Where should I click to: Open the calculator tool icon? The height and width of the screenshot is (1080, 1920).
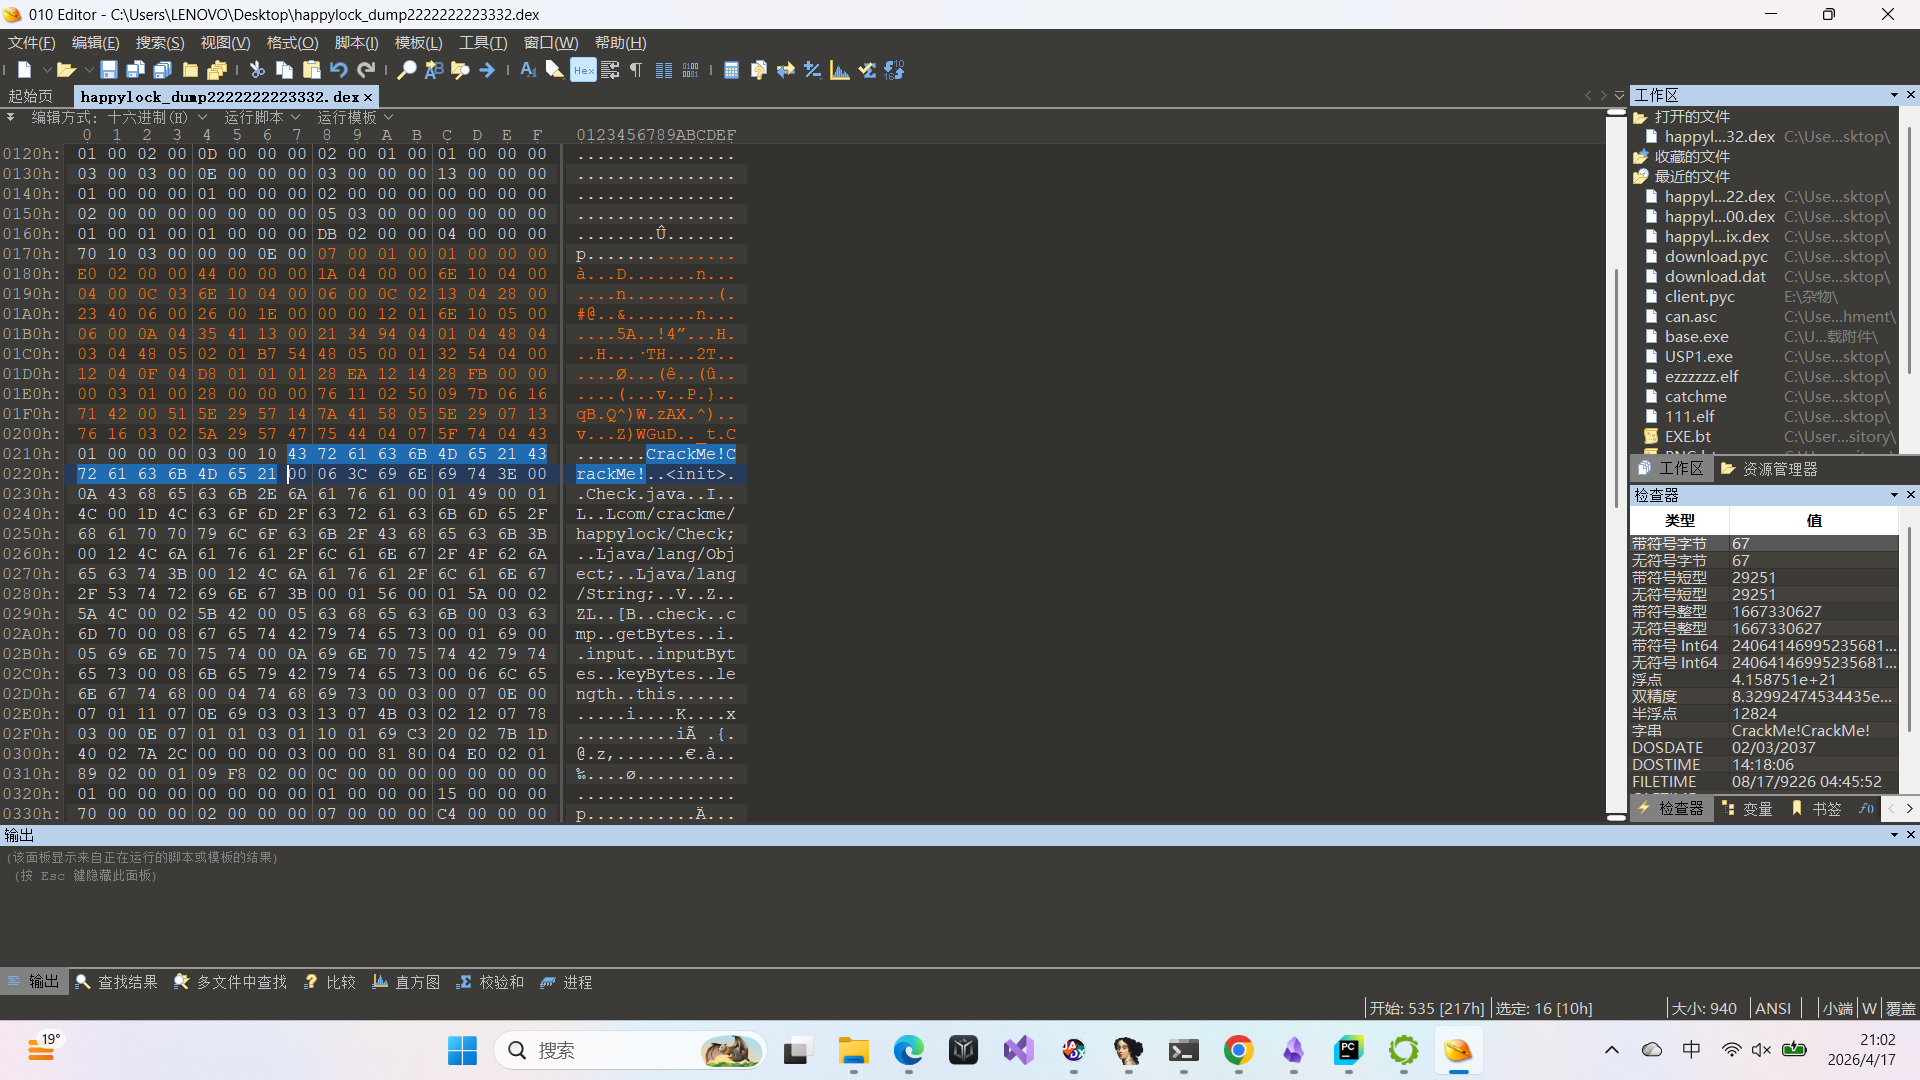click(731, 70)
